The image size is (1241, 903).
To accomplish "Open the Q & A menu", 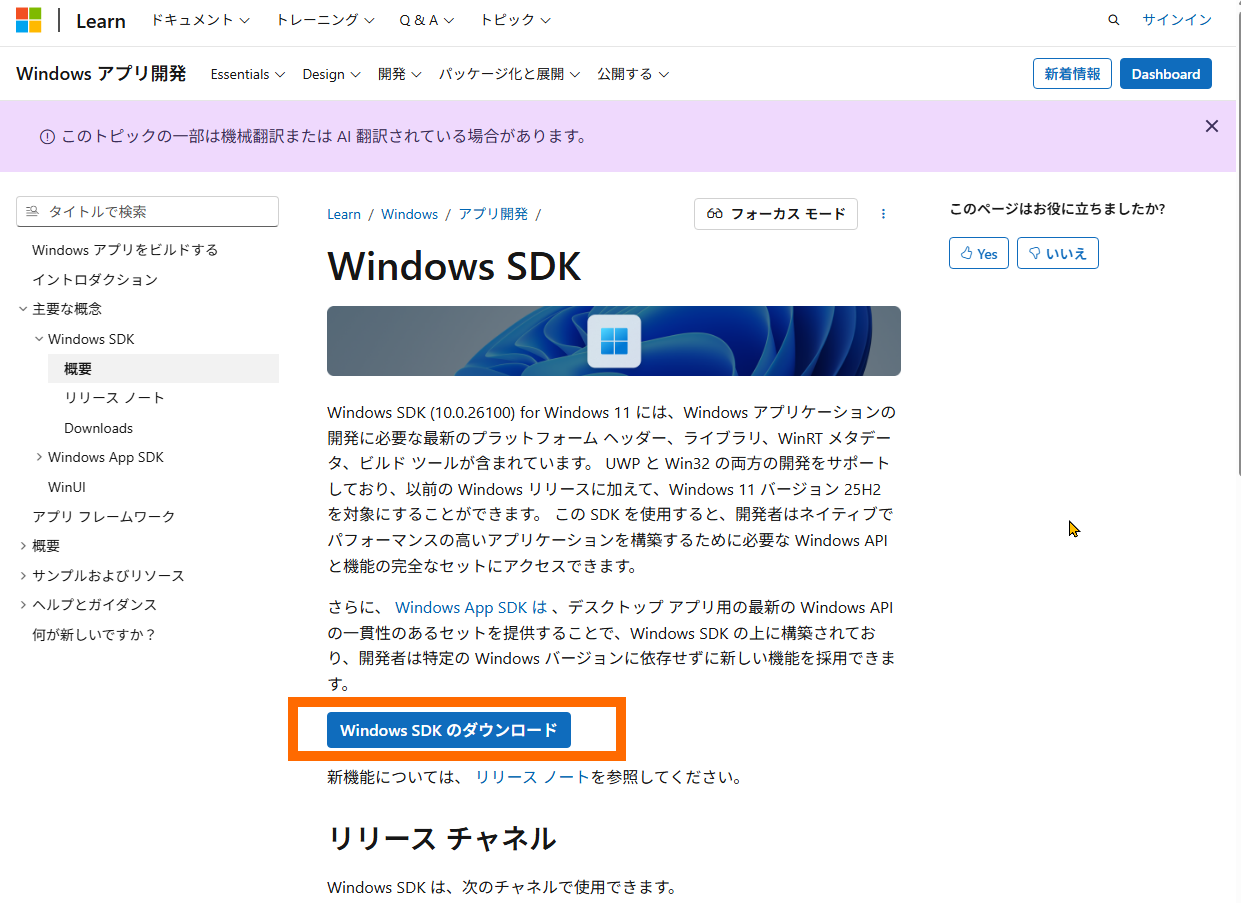I will click(x=426, y=19).
